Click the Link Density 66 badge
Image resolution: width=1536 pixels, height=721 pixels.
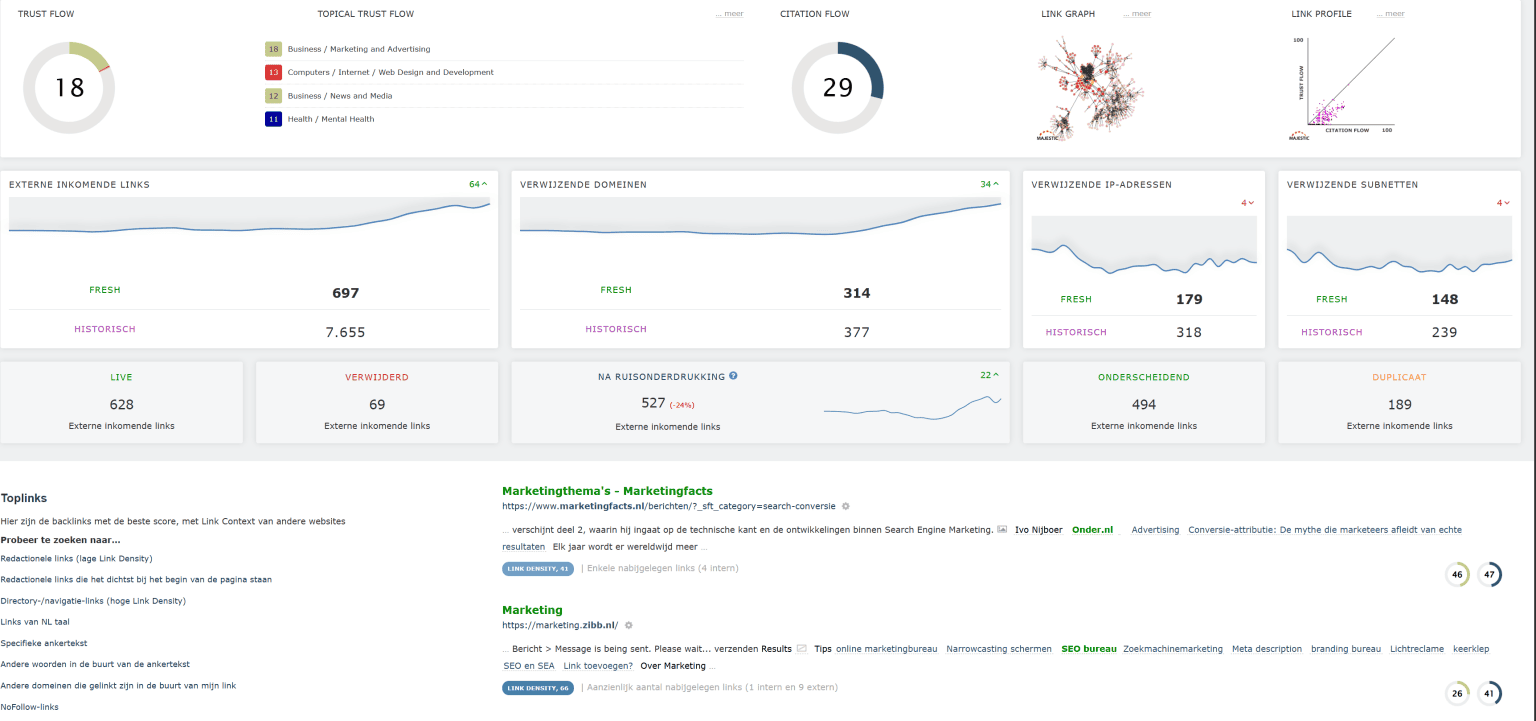coord(538,688)
